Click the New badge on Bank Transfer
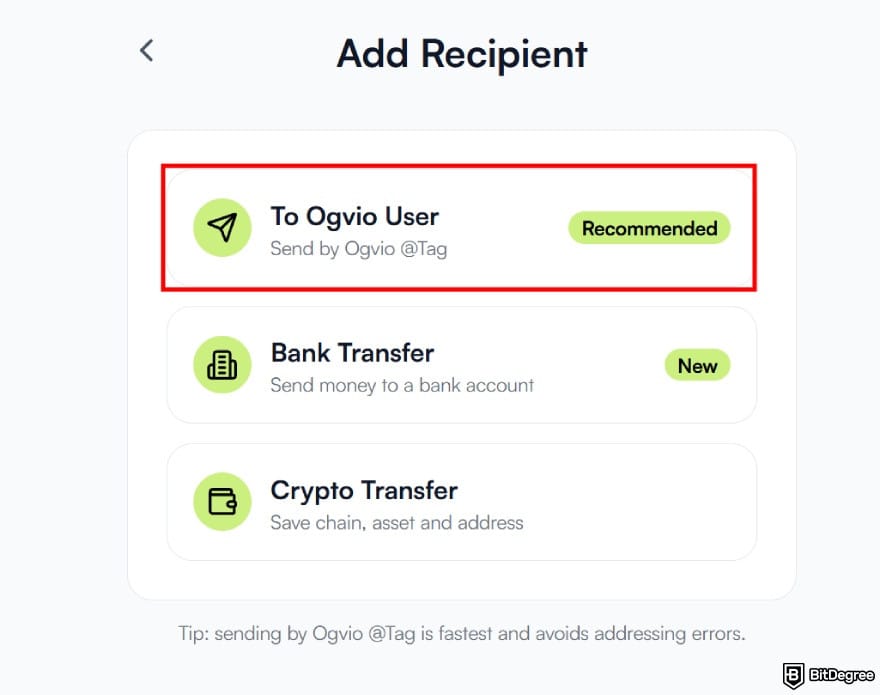 pos(697,366)
